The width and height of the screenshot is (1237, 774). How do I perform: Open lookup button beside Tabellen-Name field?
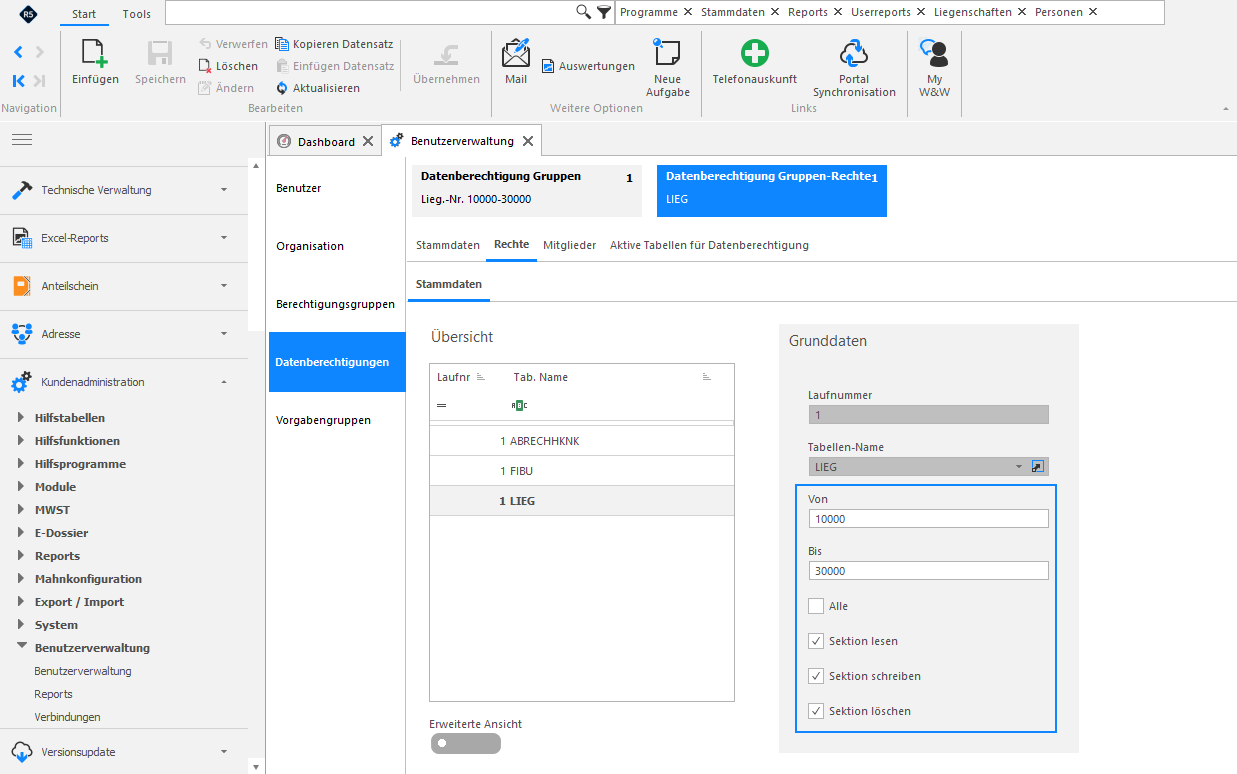pyautogui.click(x=1038, y=467)
